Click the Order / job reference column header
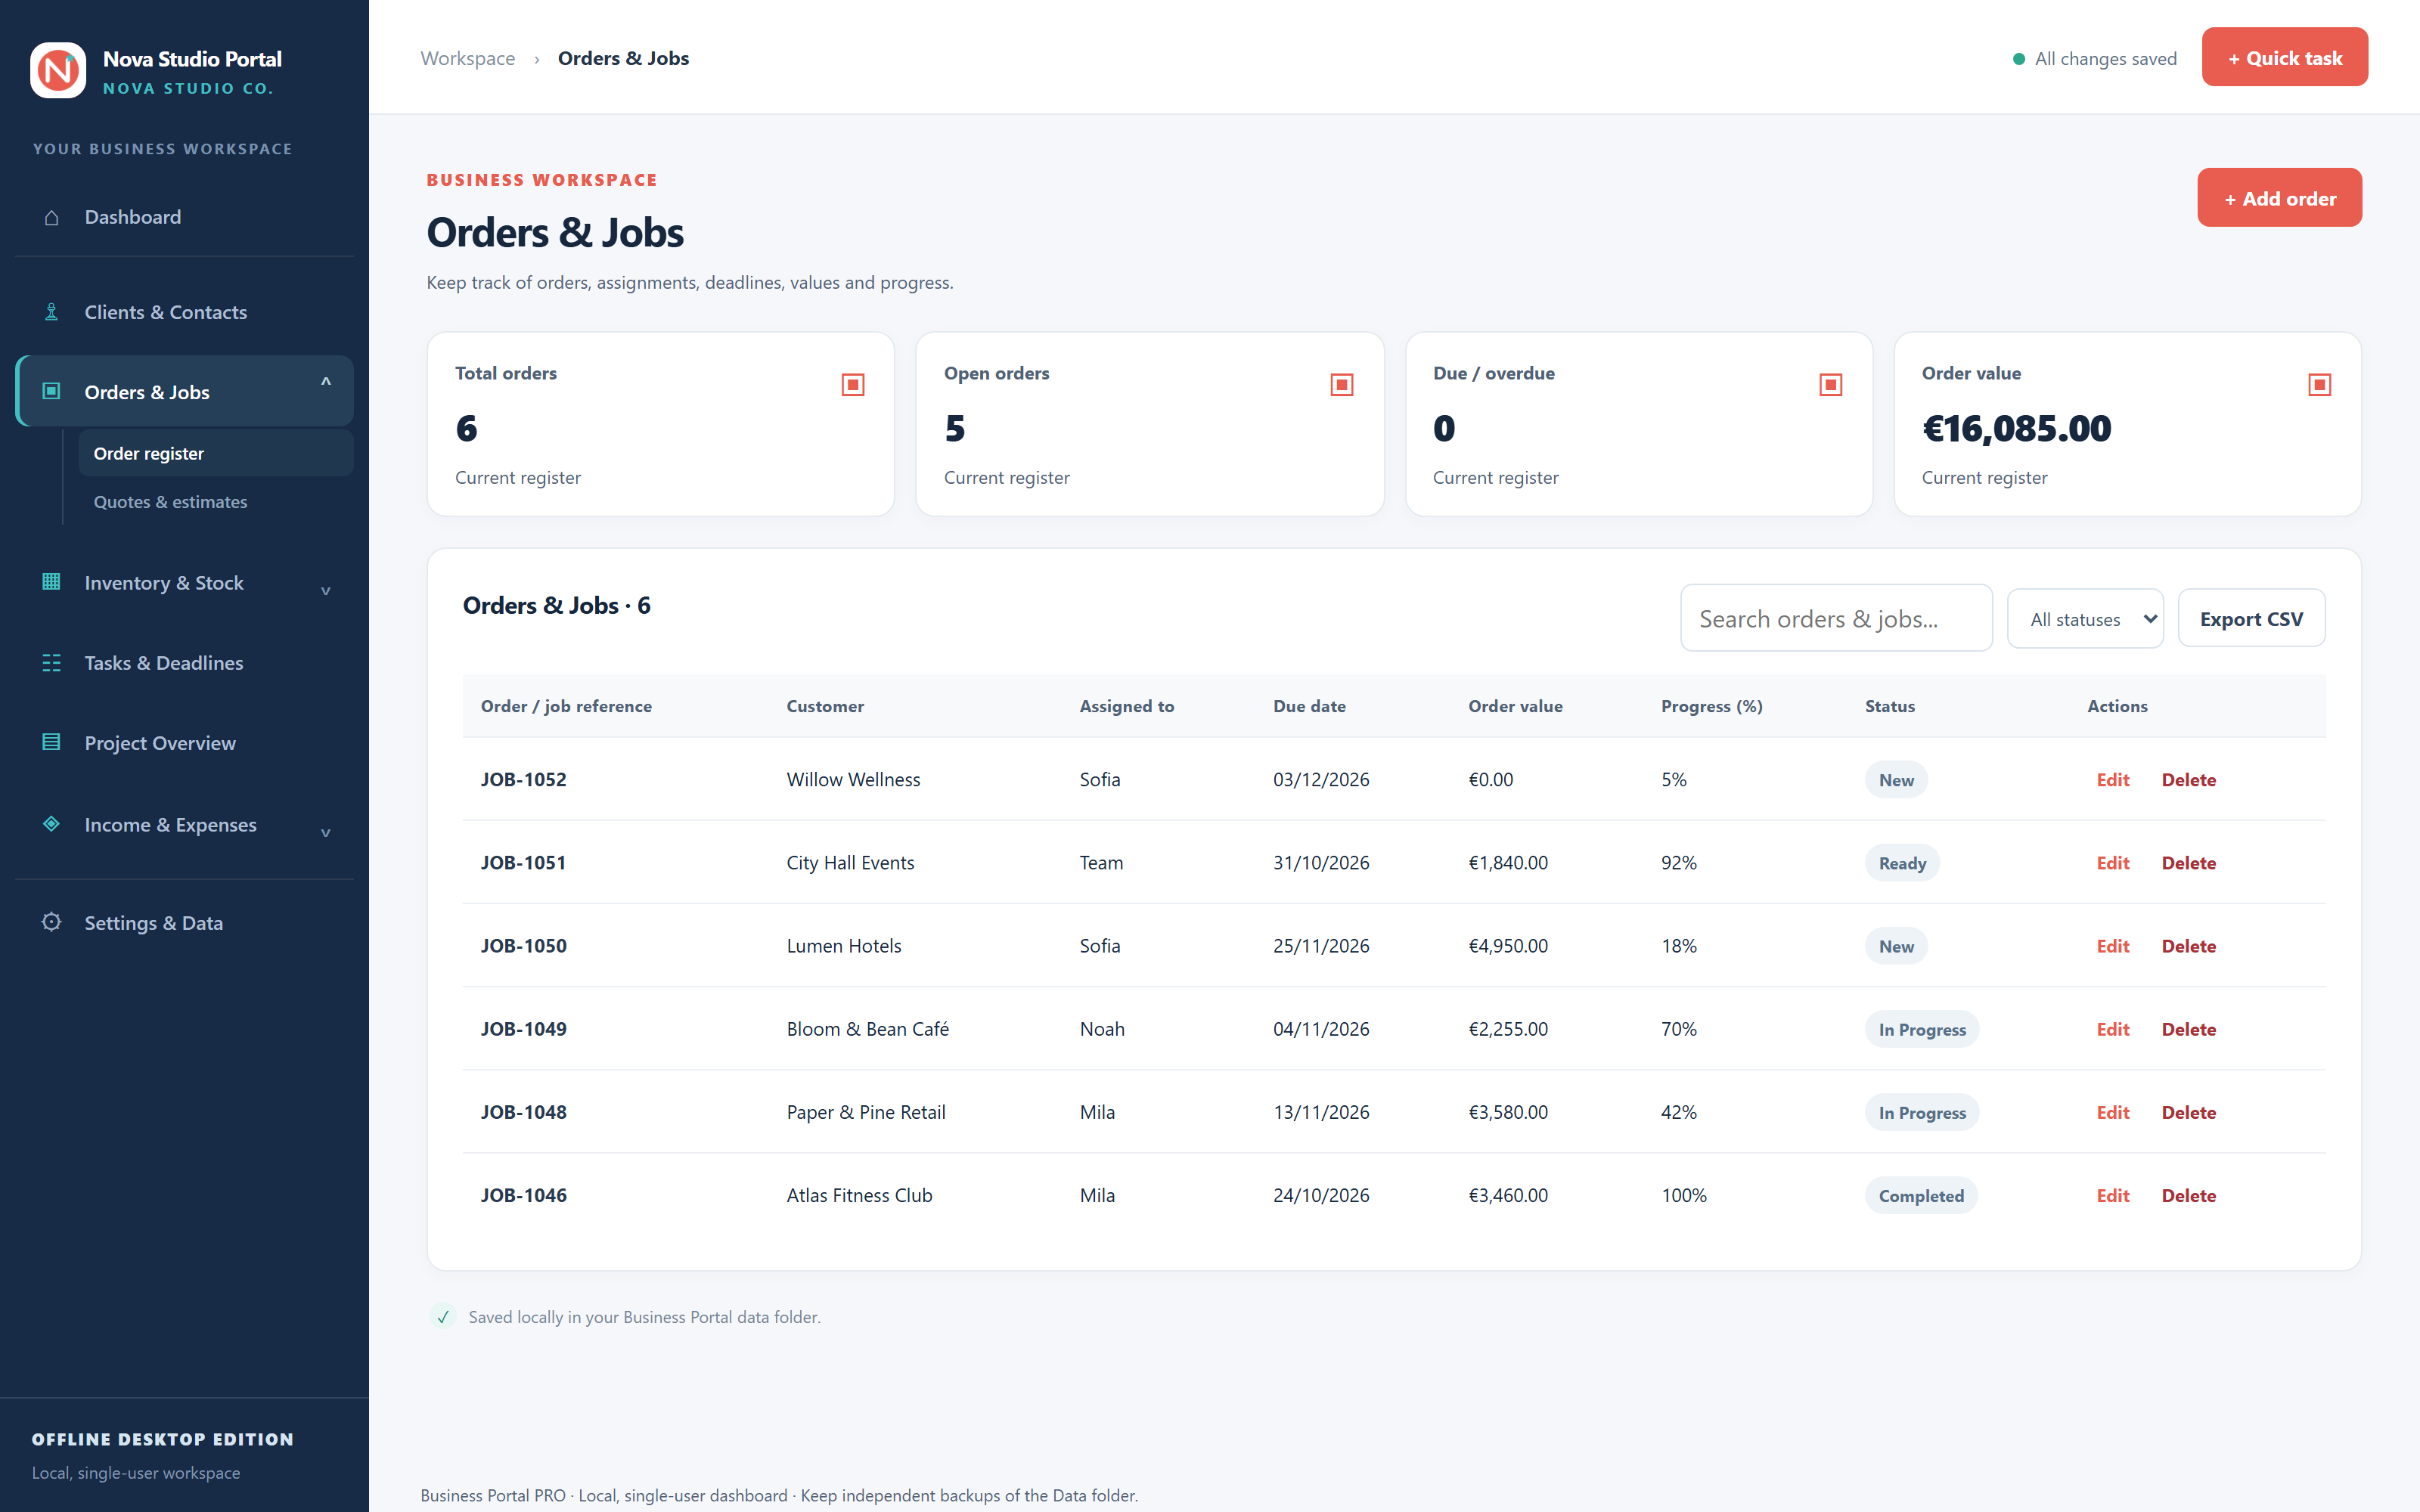The width and height of the screenshot is (2420, 1512). pos(566,706)
